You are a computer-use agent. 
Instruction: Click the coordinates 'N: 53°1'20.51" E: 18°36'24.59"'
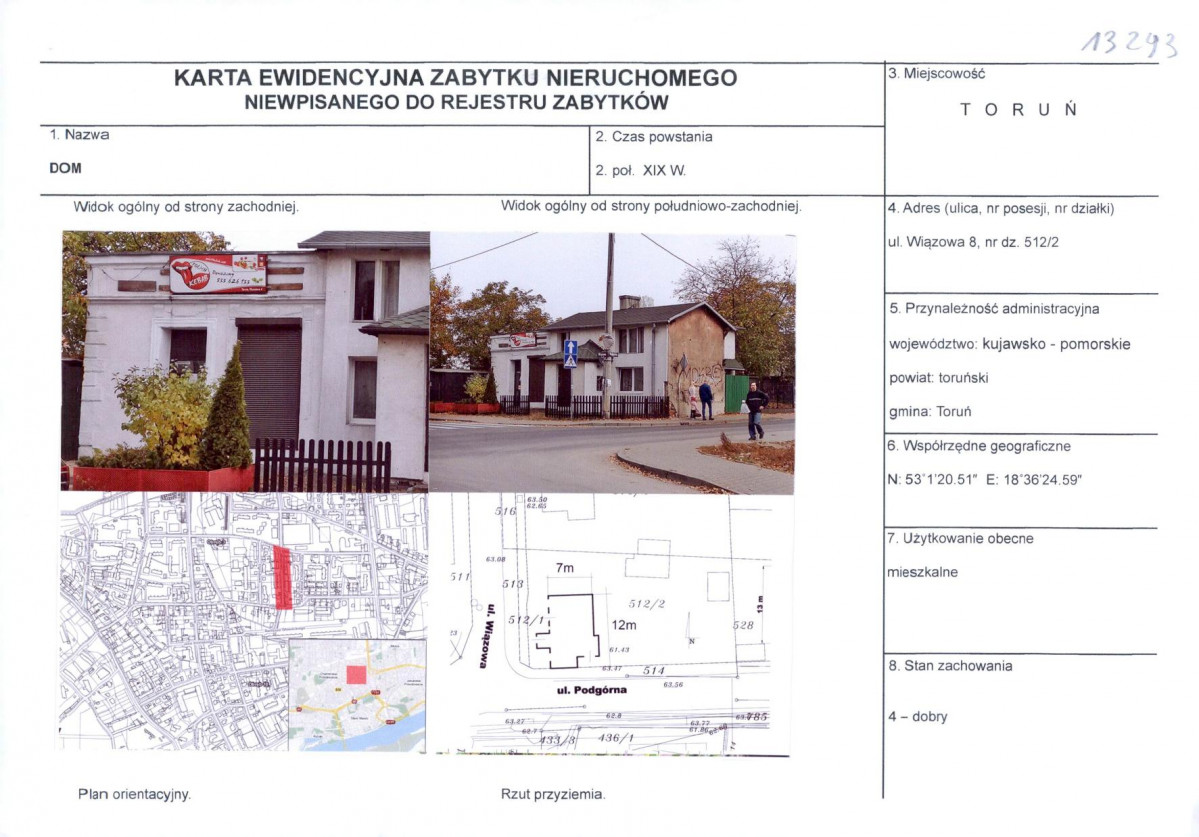(984, 480)
